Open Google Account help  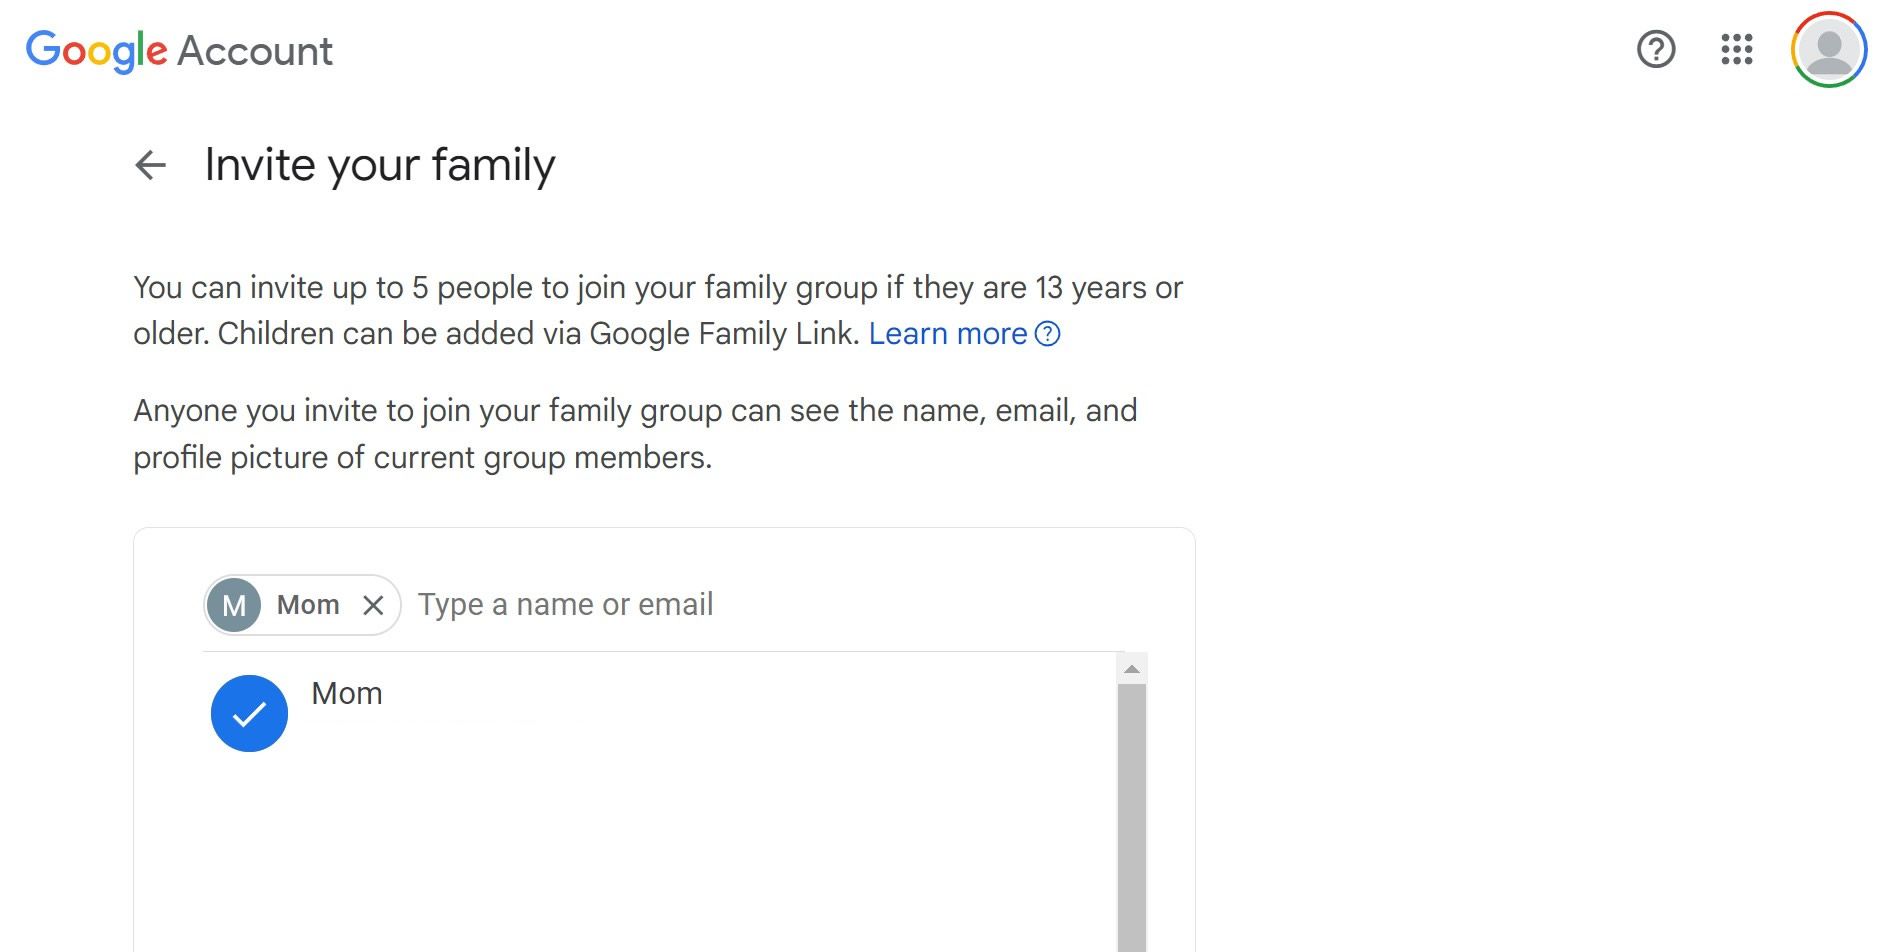[x=1657, y=50]
